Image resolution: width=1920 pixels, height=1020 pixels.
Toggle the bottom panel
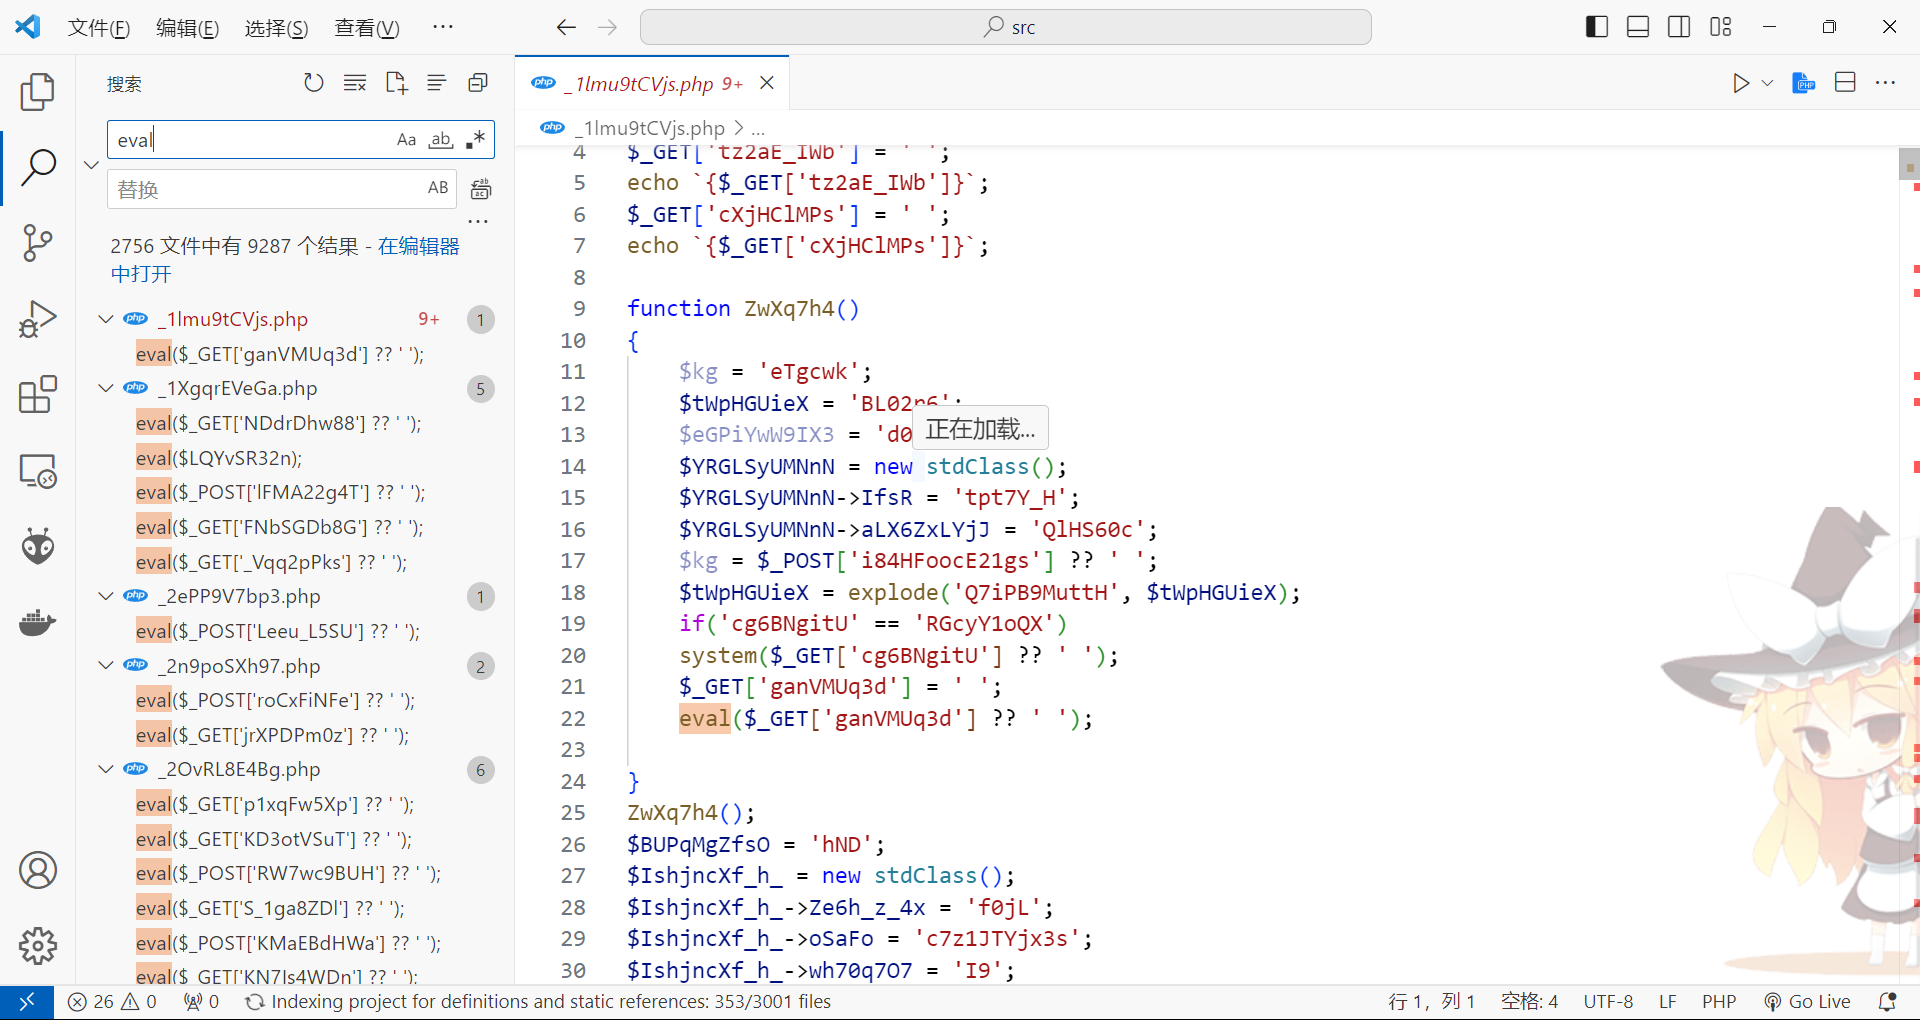pyautogui.click(x=1638, y=27)
